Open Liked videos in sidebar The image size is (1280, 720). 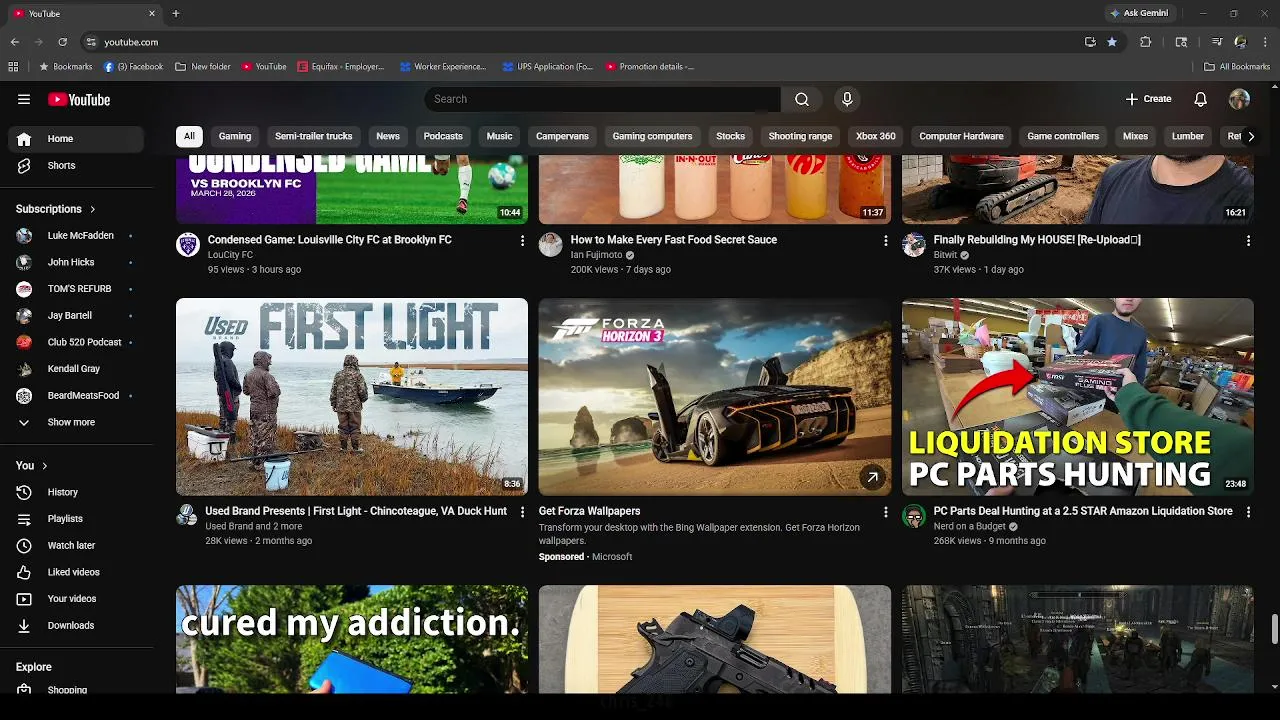(76, 572)
